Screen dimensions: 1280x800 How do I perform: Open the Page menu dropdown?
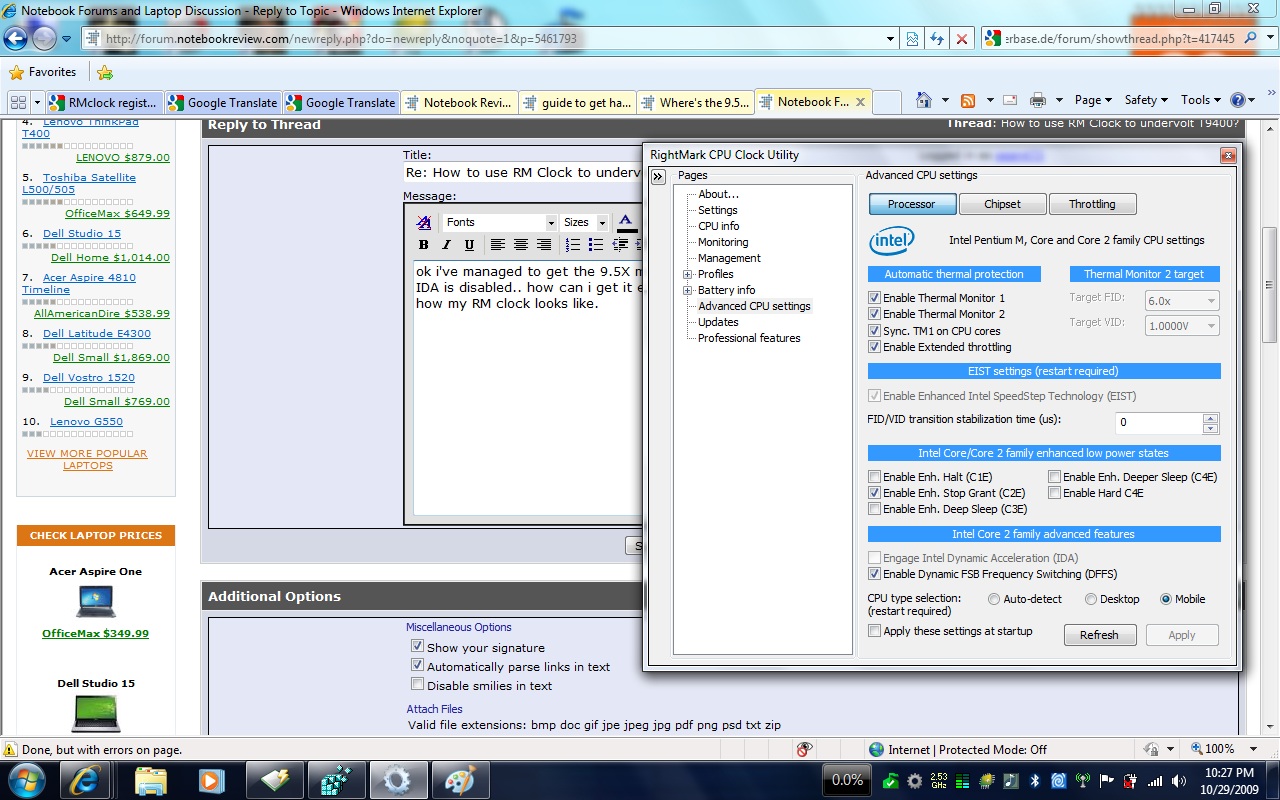(1094, 100)
